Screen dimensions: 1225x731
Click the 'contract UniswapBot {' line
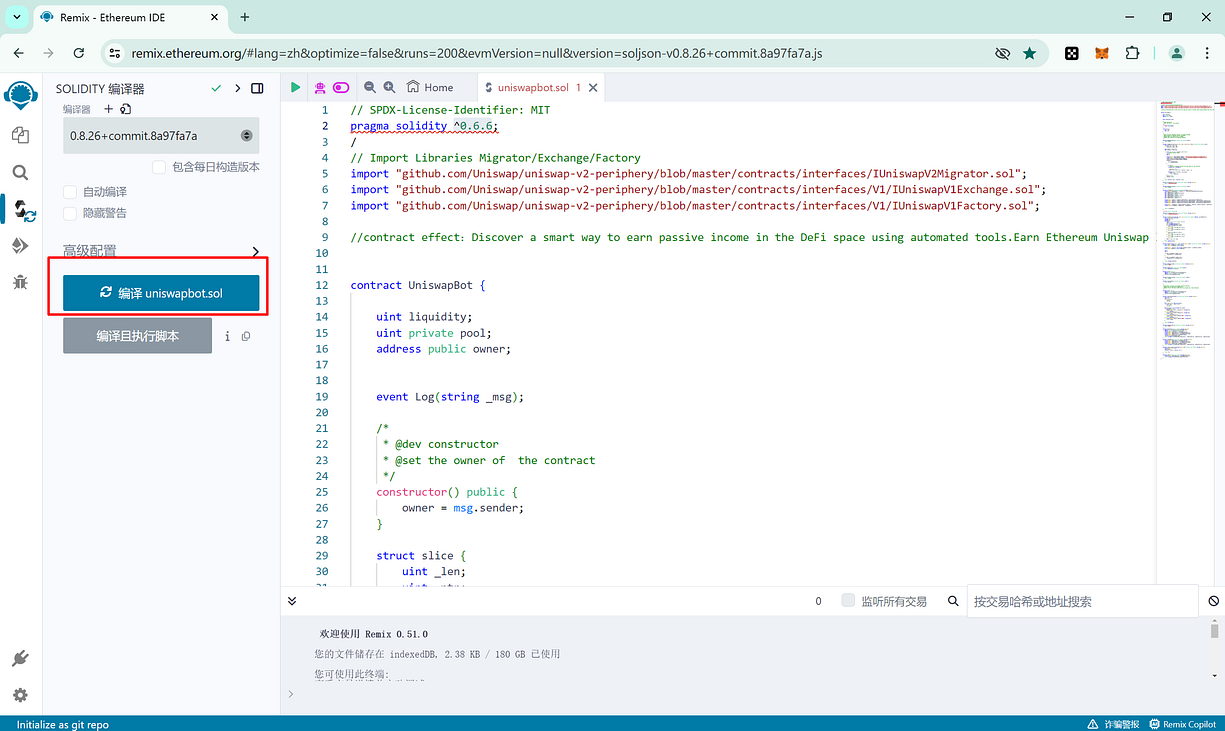point(418,285)
